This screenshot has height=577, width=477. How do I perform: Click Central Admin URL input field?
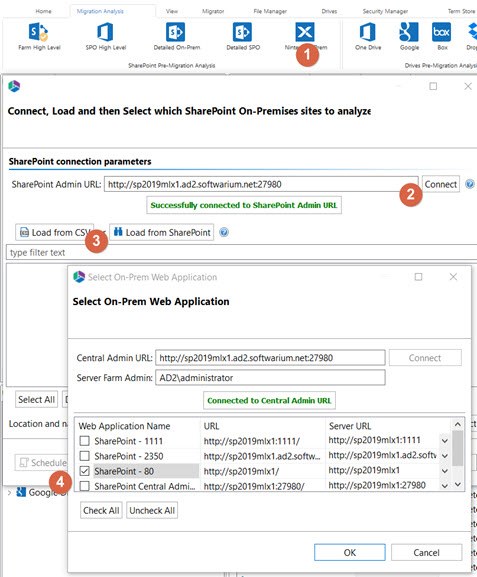(x=270, y=358)
